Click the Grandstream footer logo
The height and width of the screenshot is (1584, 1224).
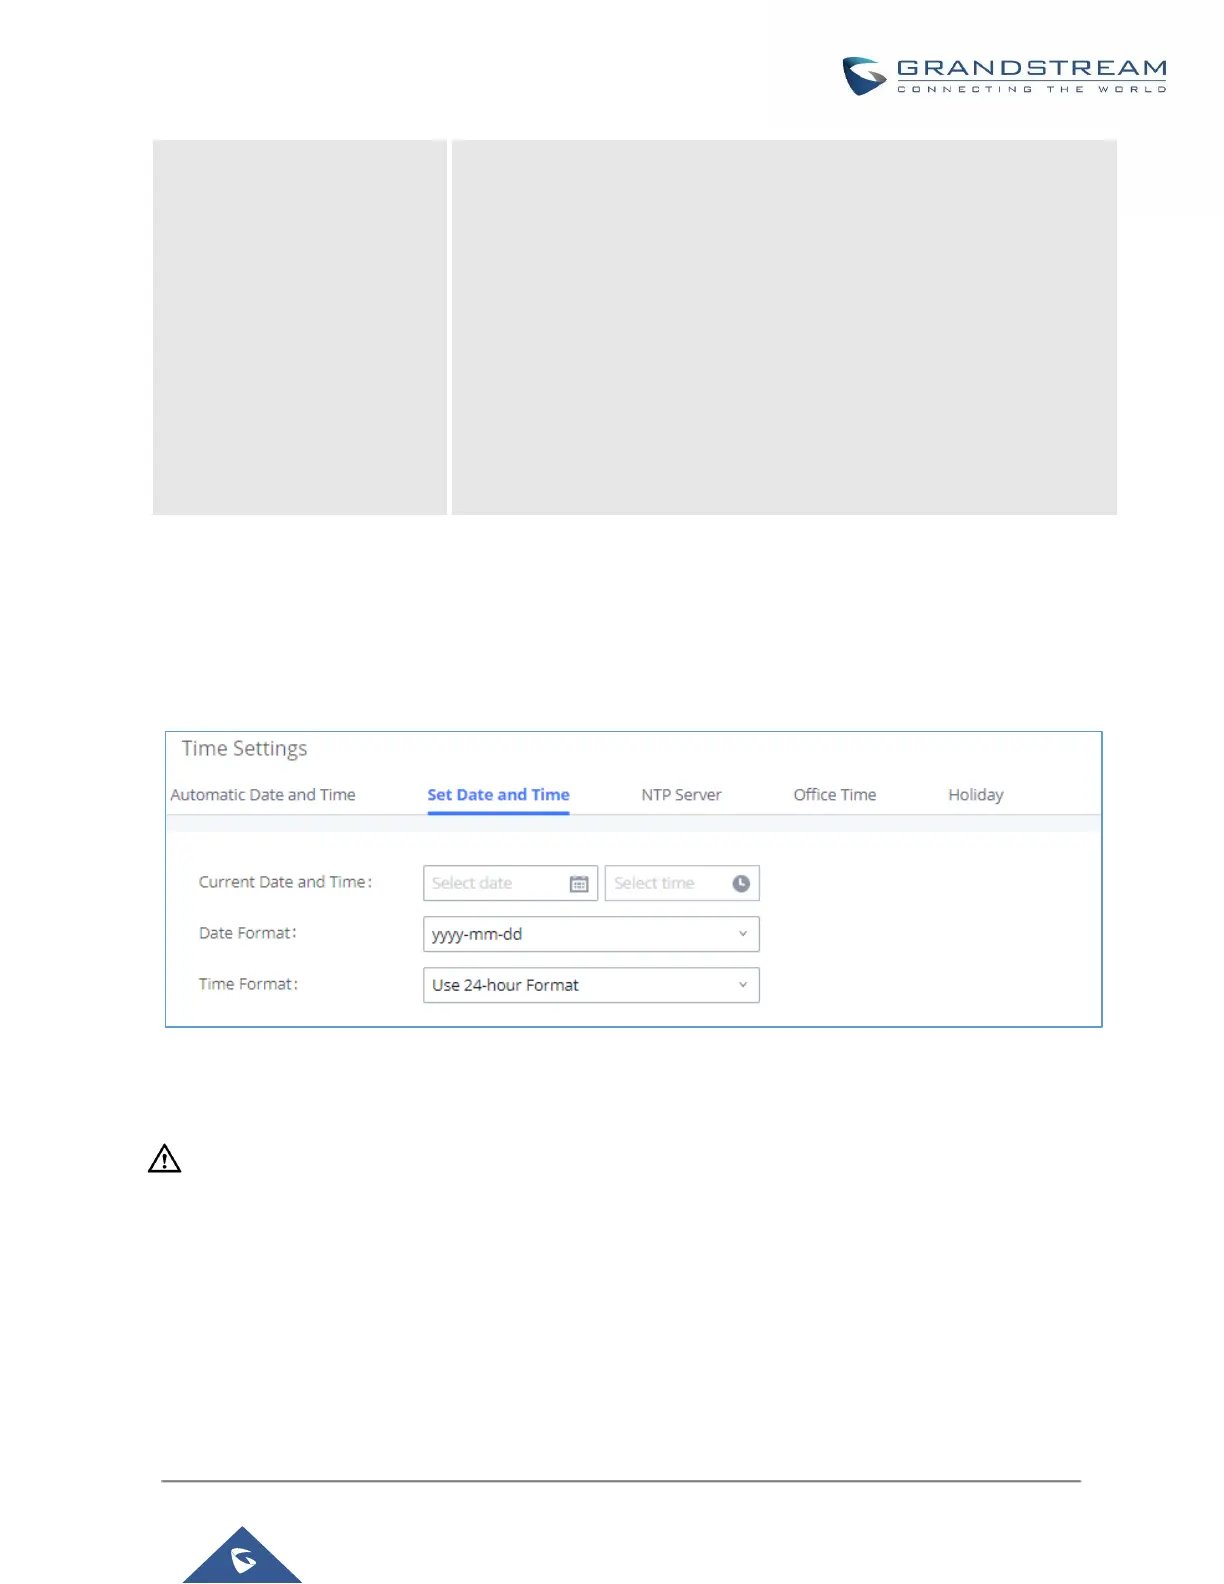click(x=242, y=1556)
